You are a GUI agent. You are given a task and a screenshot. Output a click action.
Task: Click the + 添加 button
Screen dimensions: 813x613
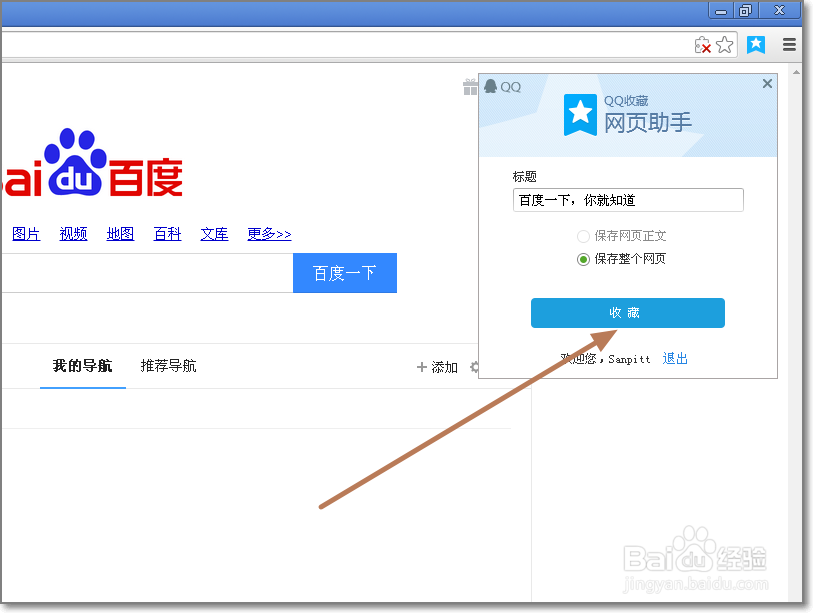point(437,367)
